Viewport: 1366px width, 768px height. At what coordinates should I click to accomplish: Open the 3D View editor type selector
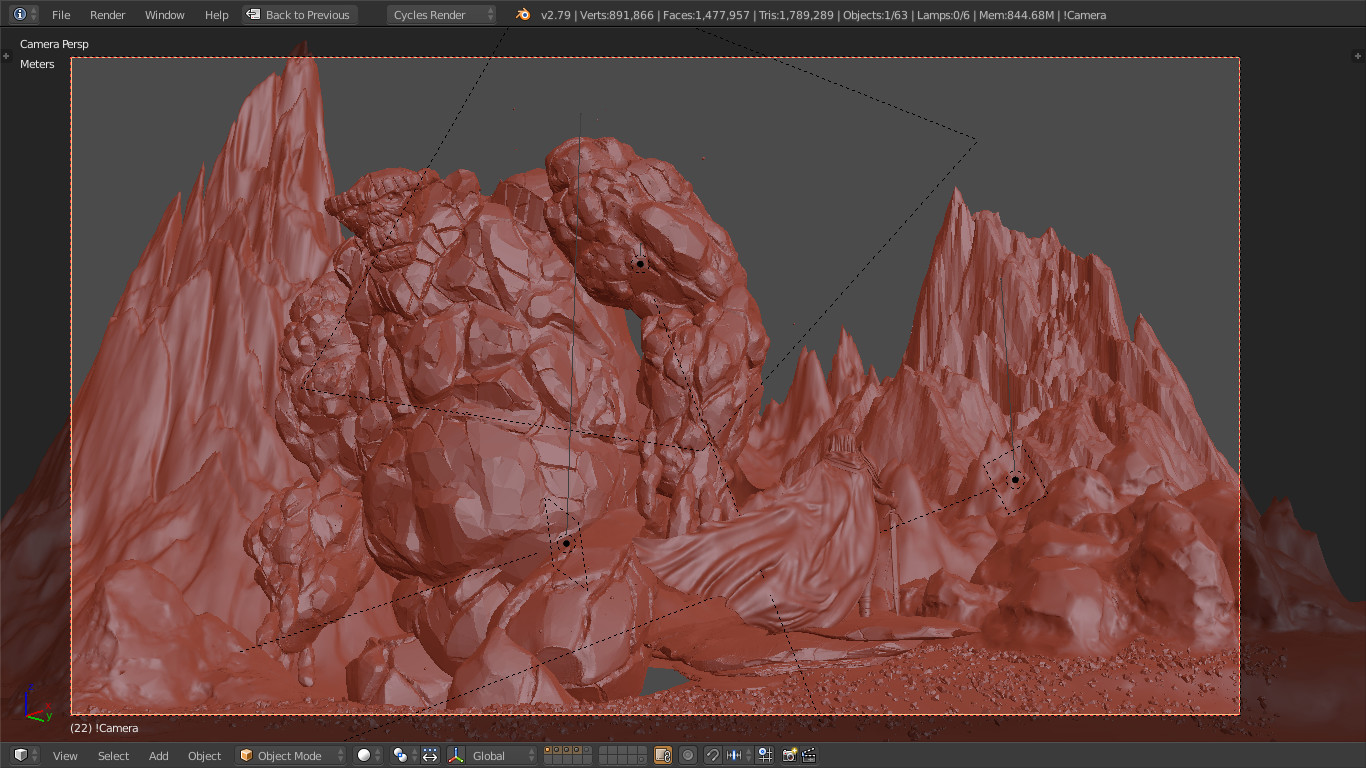pos(25,756)
